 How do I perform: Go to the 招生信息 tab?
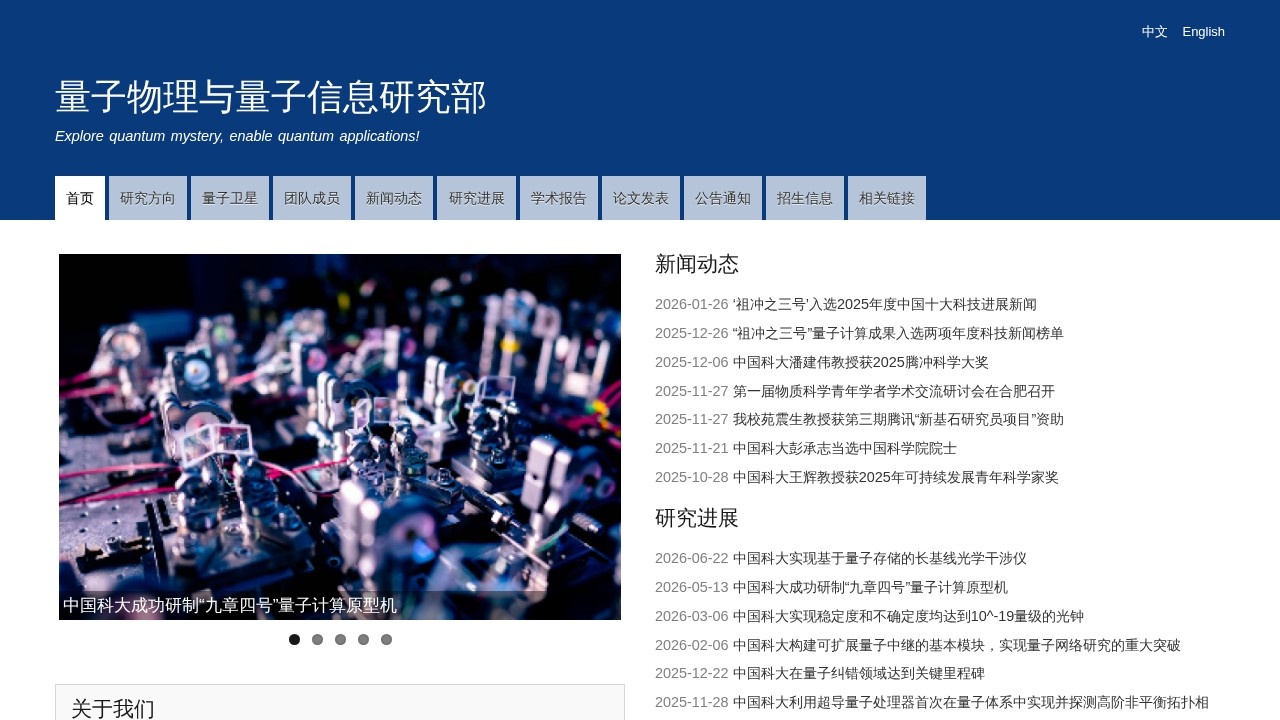pyautogui.click(x=804, y=198)
